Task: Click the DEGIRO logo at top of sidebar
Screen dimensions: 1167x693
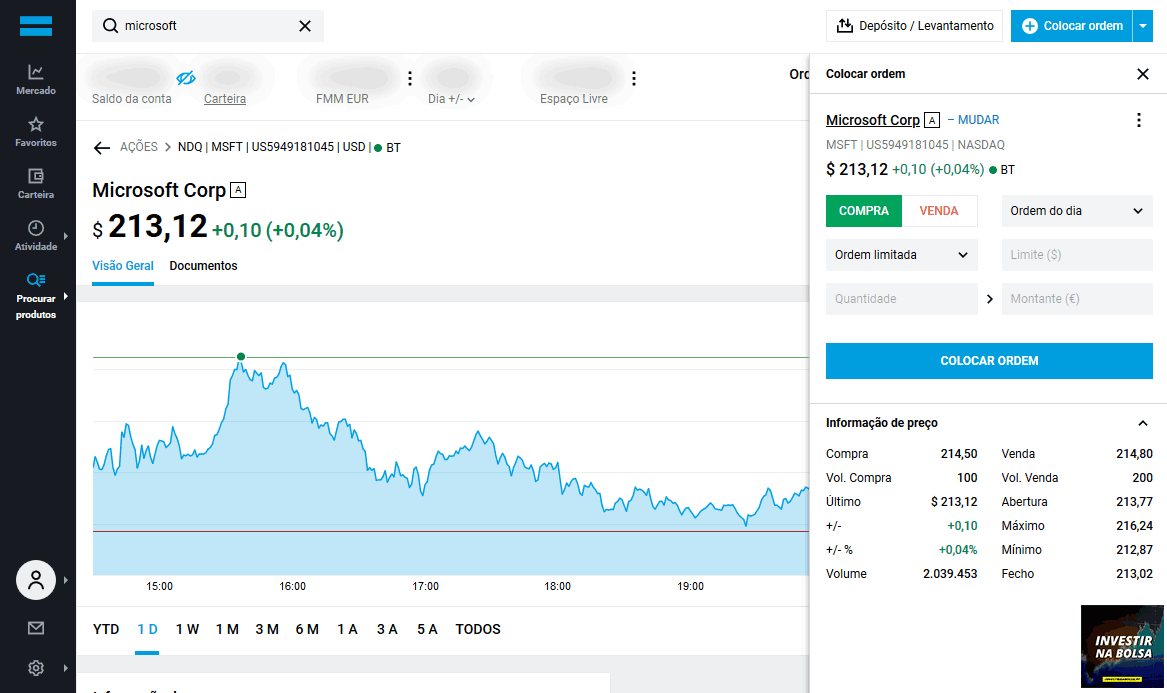Action: pyautogui.click(x=36, y=26)
